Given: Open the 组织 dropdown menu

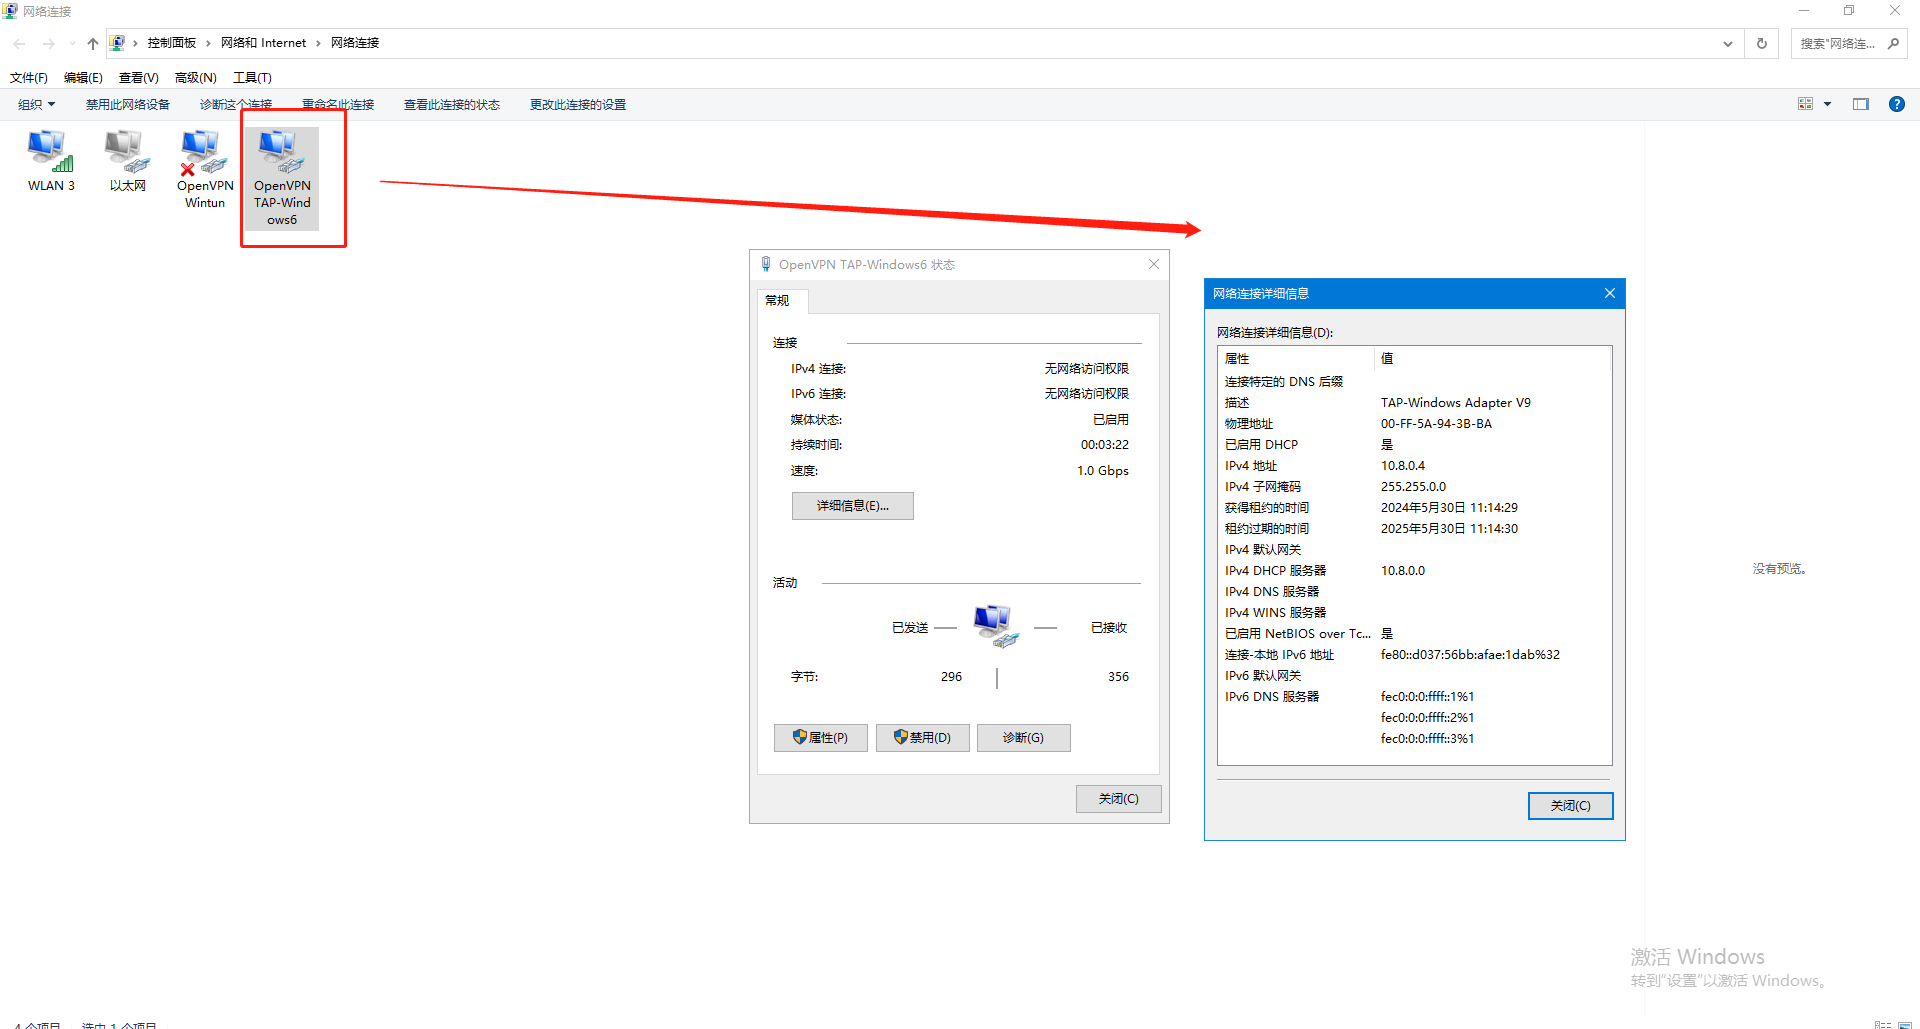Looking at the screenshot, I should tap(36, 104).
